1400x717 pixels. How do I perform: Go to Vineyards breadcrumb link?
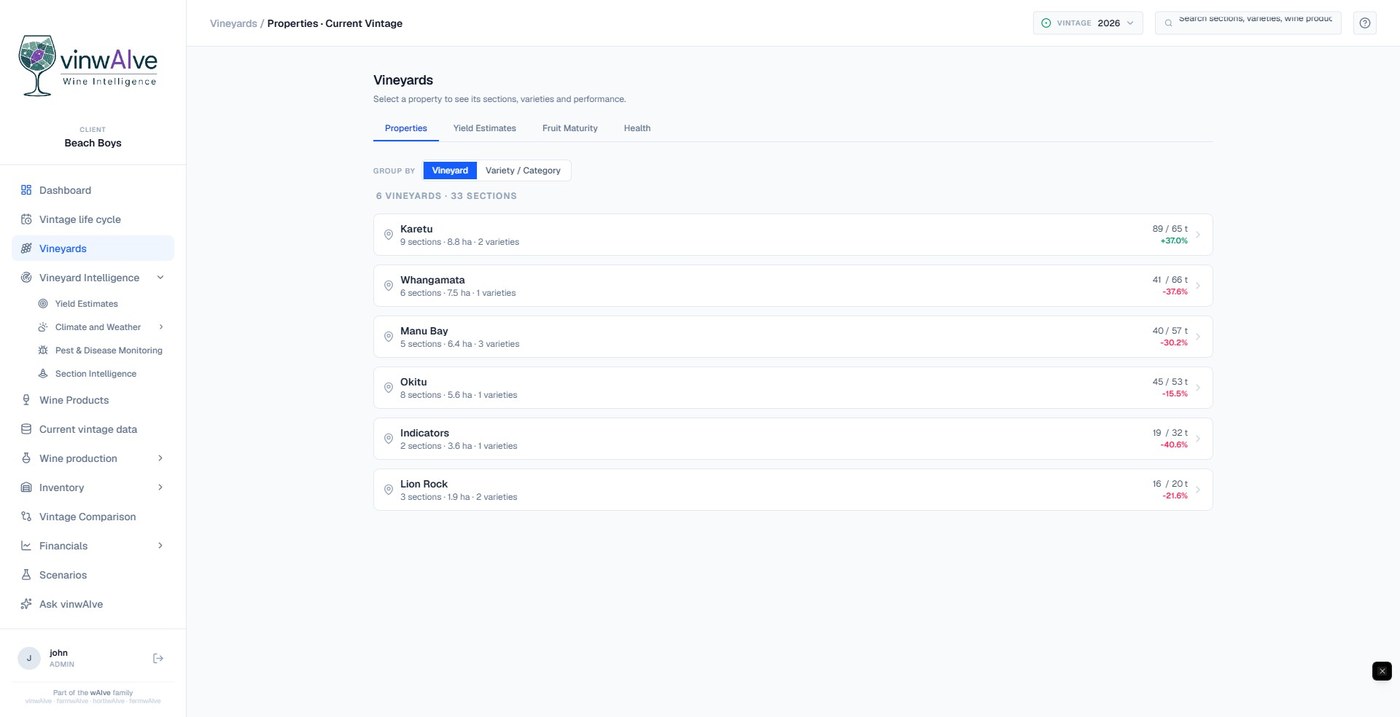[233, 23]
